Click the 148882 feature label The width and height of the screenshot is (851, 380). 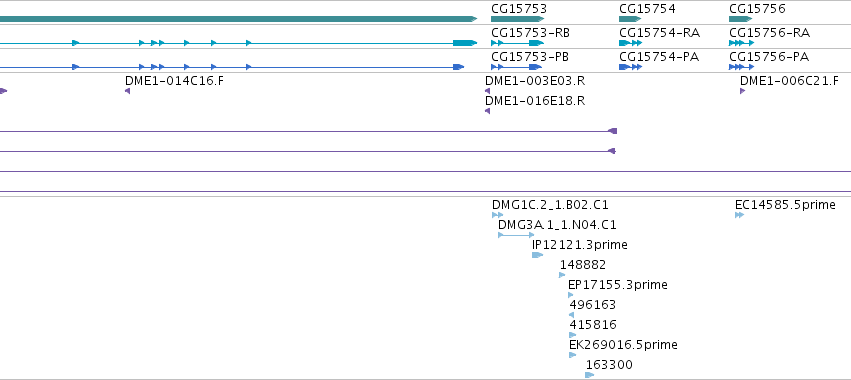(583, 264)
